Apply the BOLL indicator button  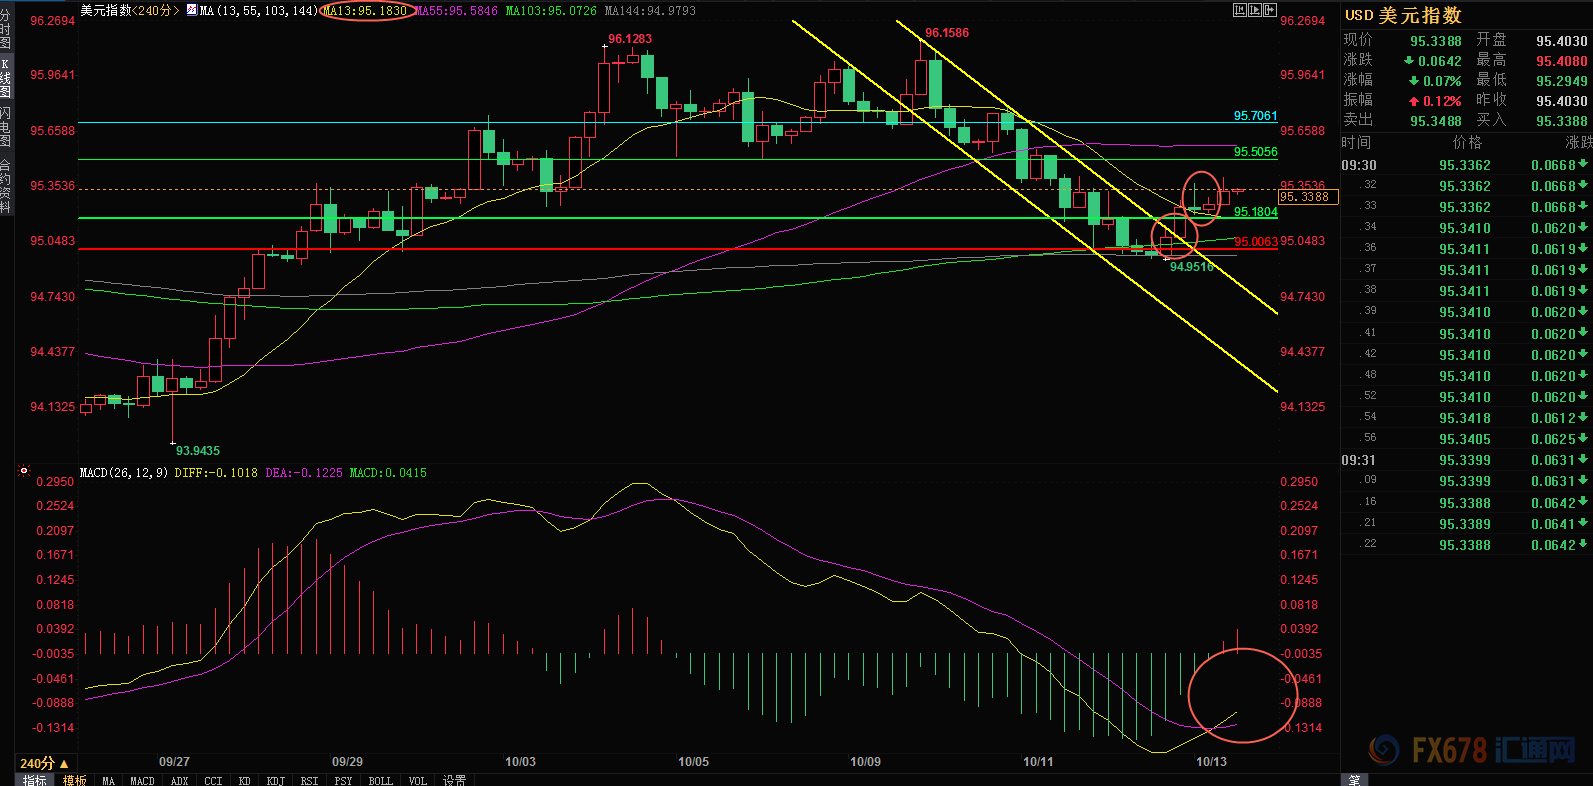(x=380, y=780)
